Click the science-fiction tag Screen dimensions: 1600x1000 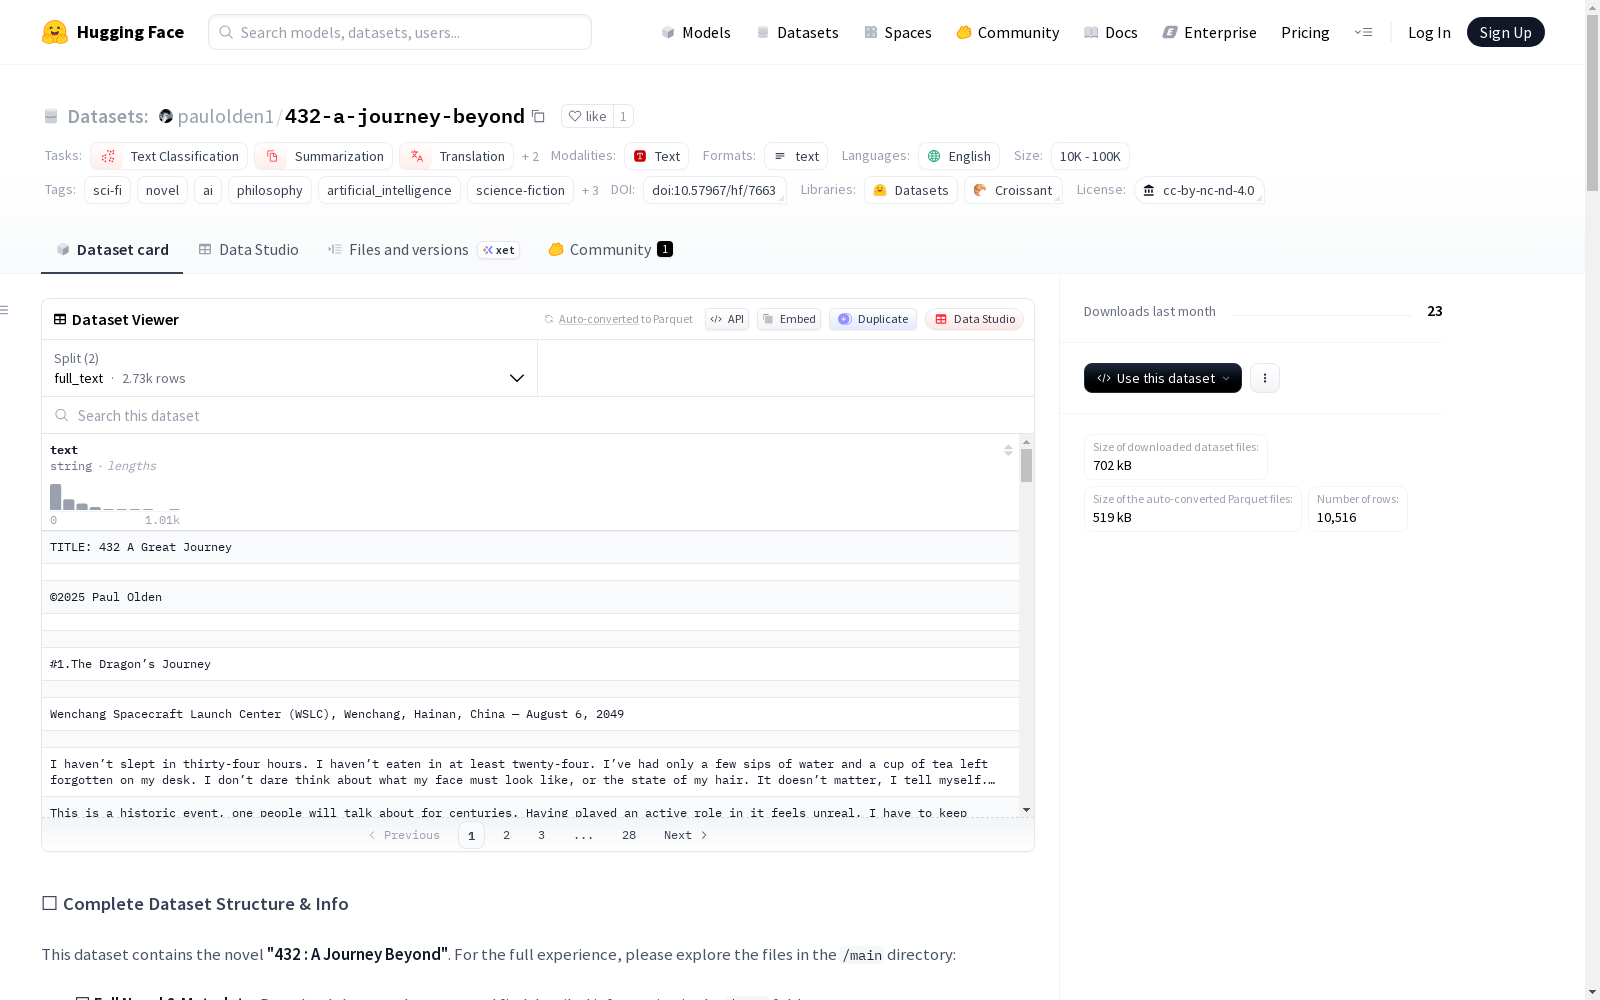[x=520, y=190]
